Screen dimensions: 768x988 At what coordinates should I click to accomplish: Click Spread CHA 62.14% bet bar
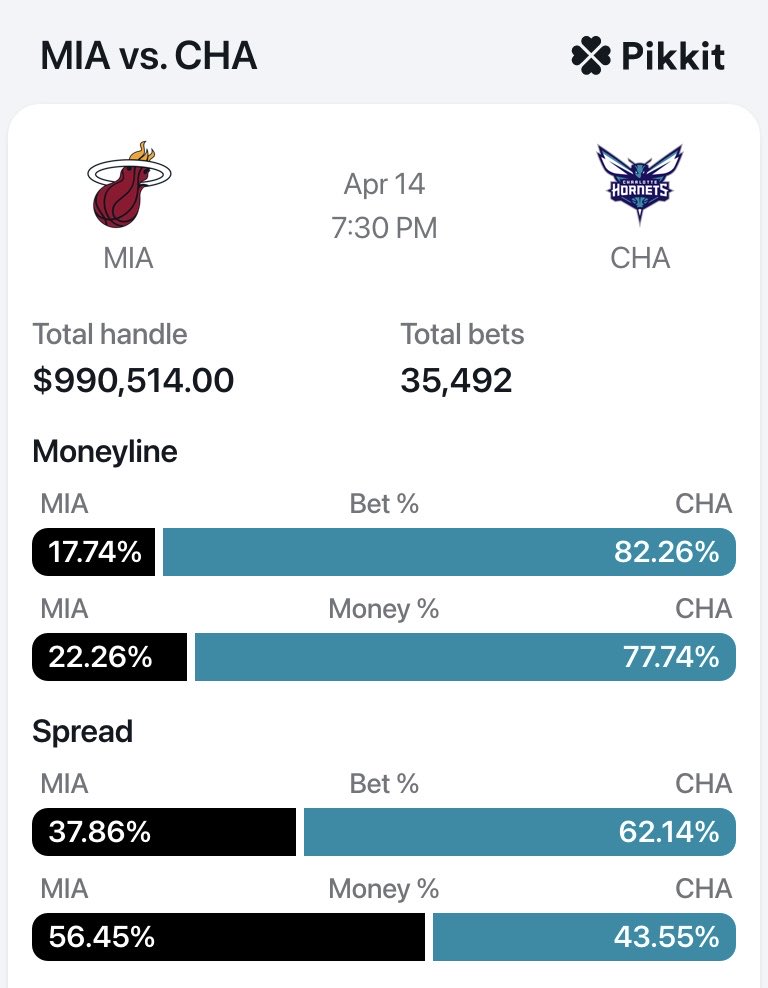pos(520,832)
